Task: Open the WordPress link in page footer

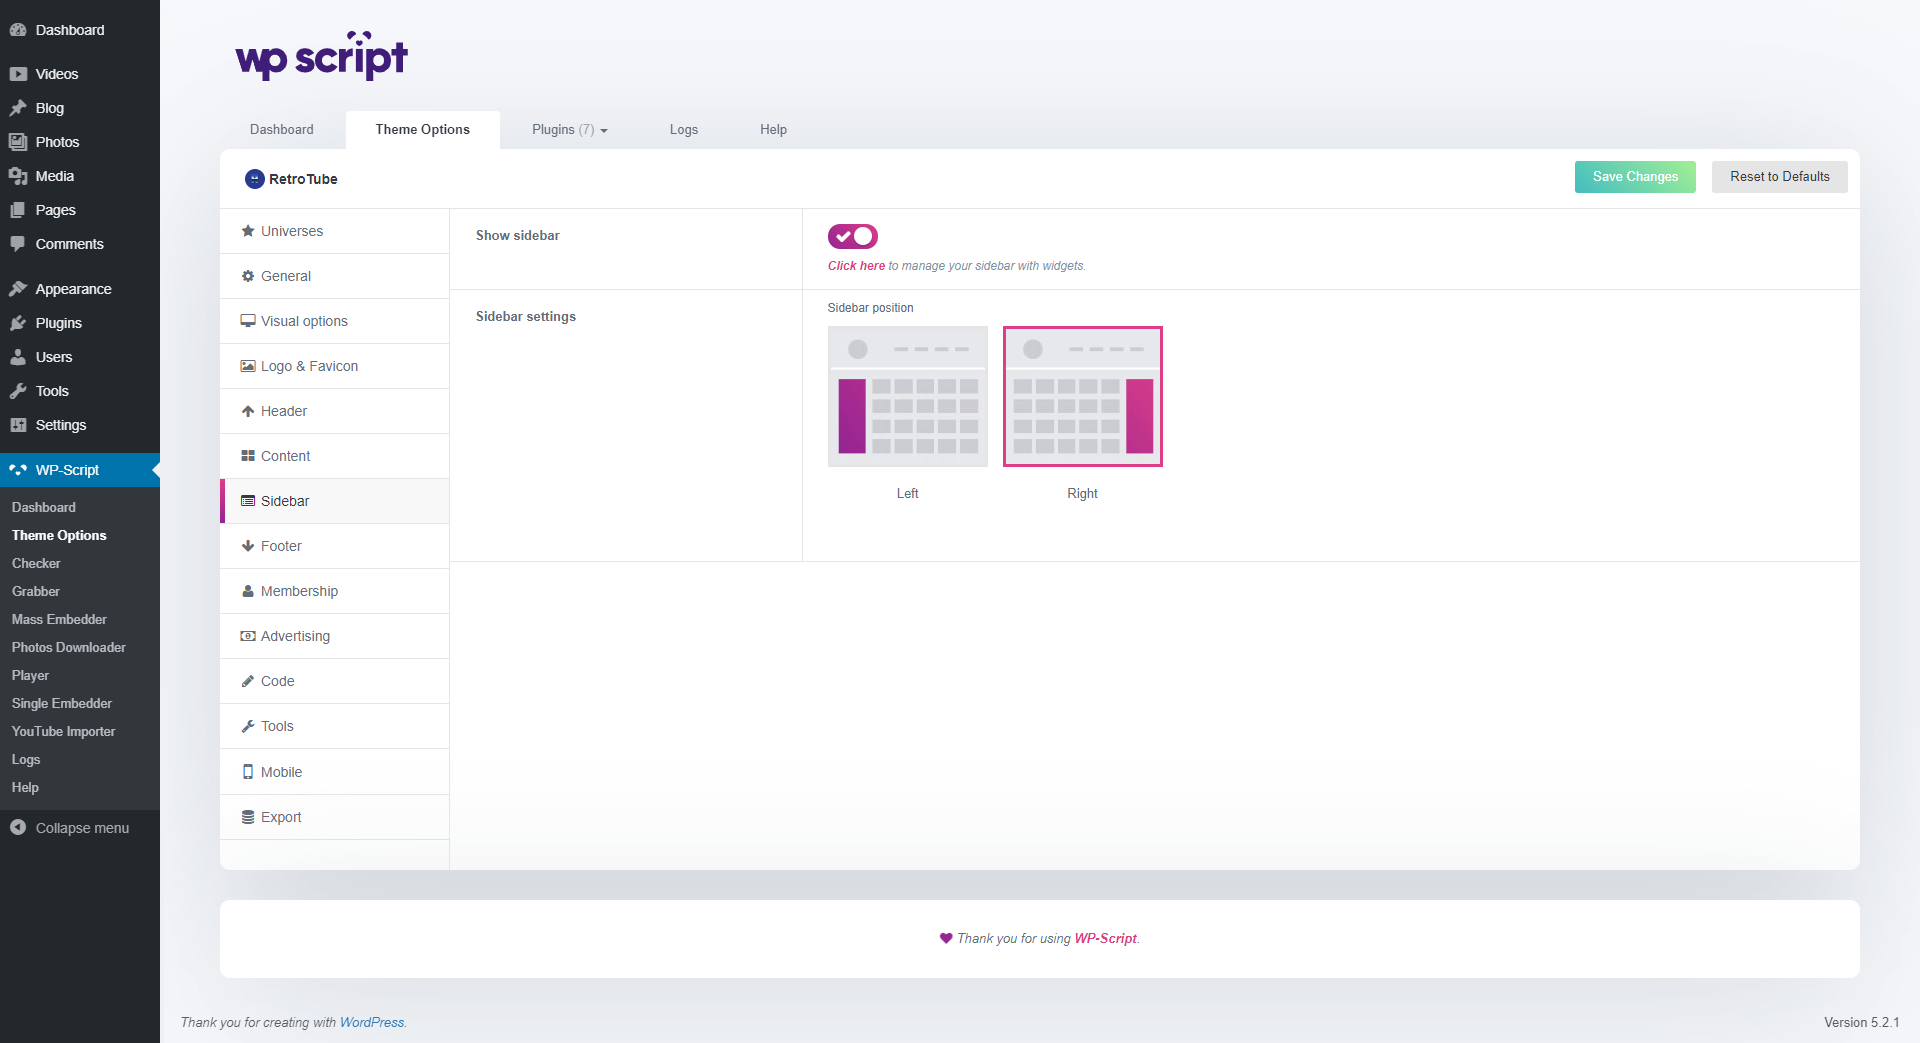Action: (372, 1022)
